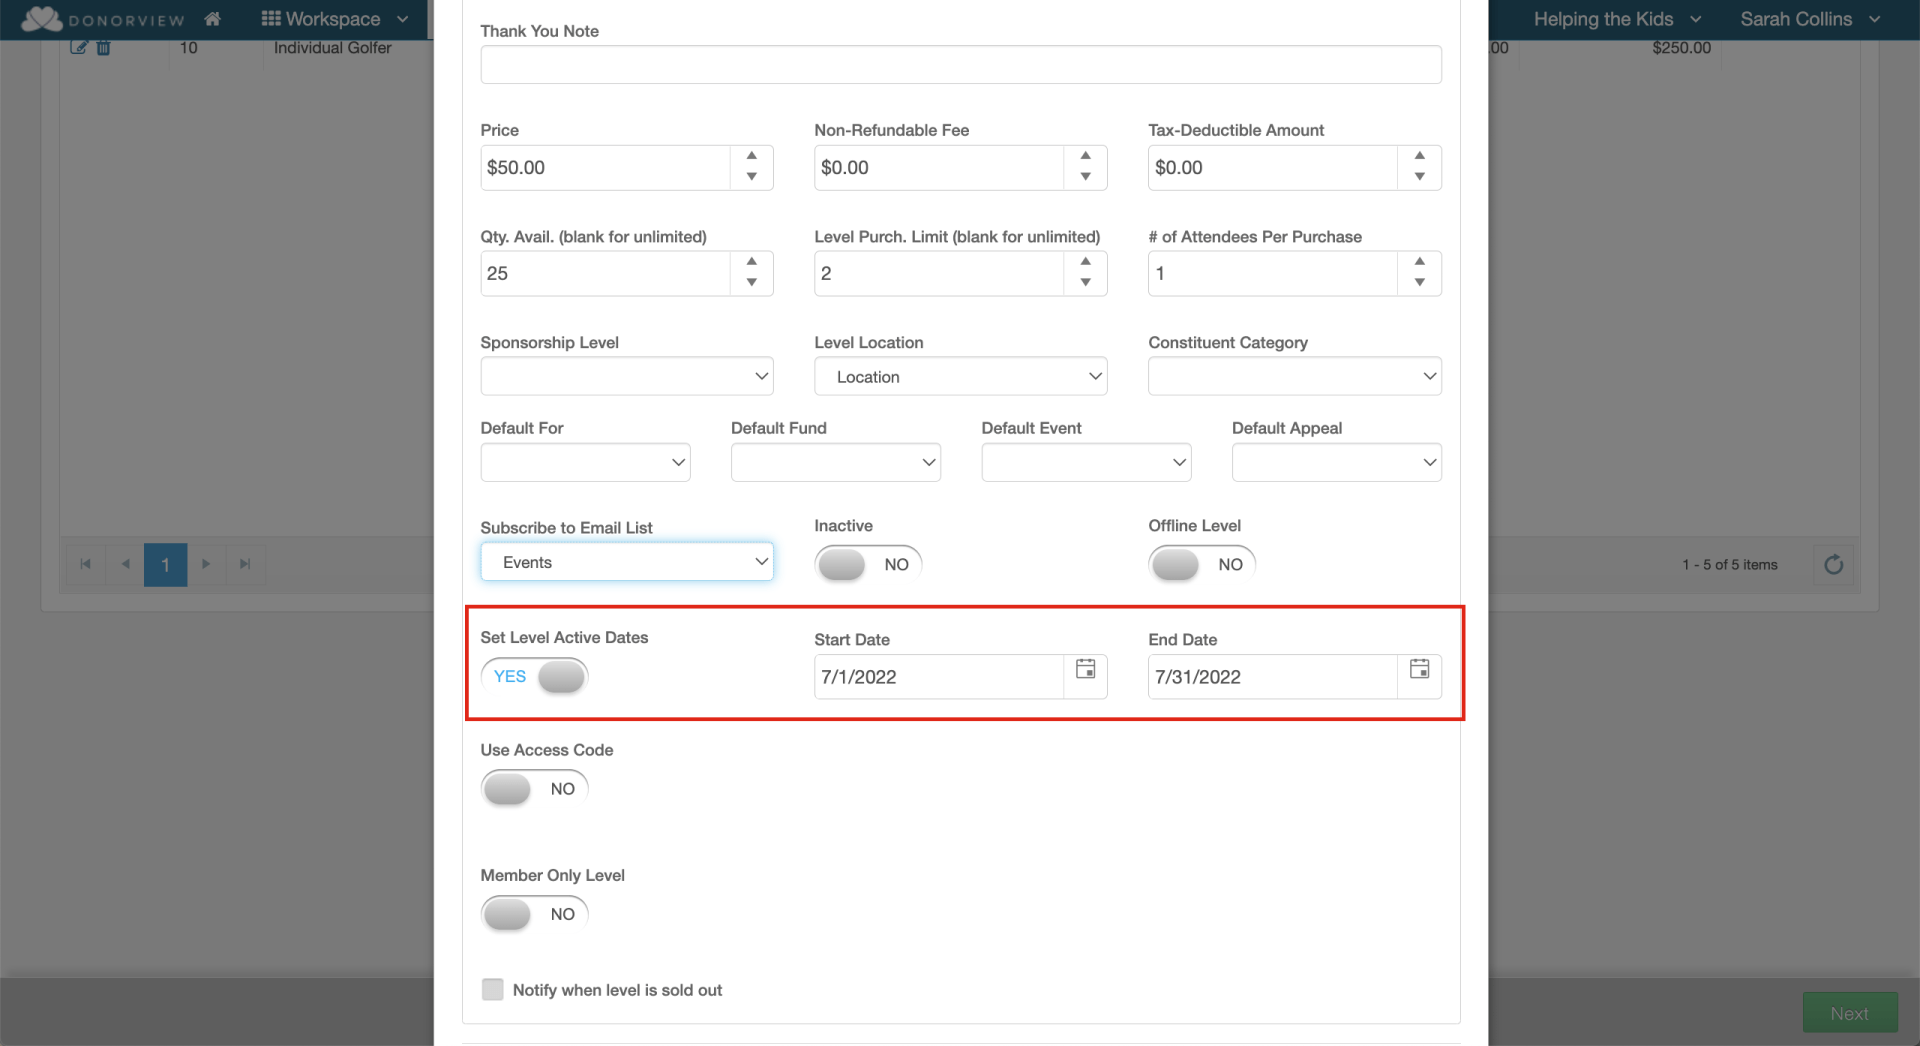
Task: Turn off Set Level Active Dates
Action: (535, 677)
